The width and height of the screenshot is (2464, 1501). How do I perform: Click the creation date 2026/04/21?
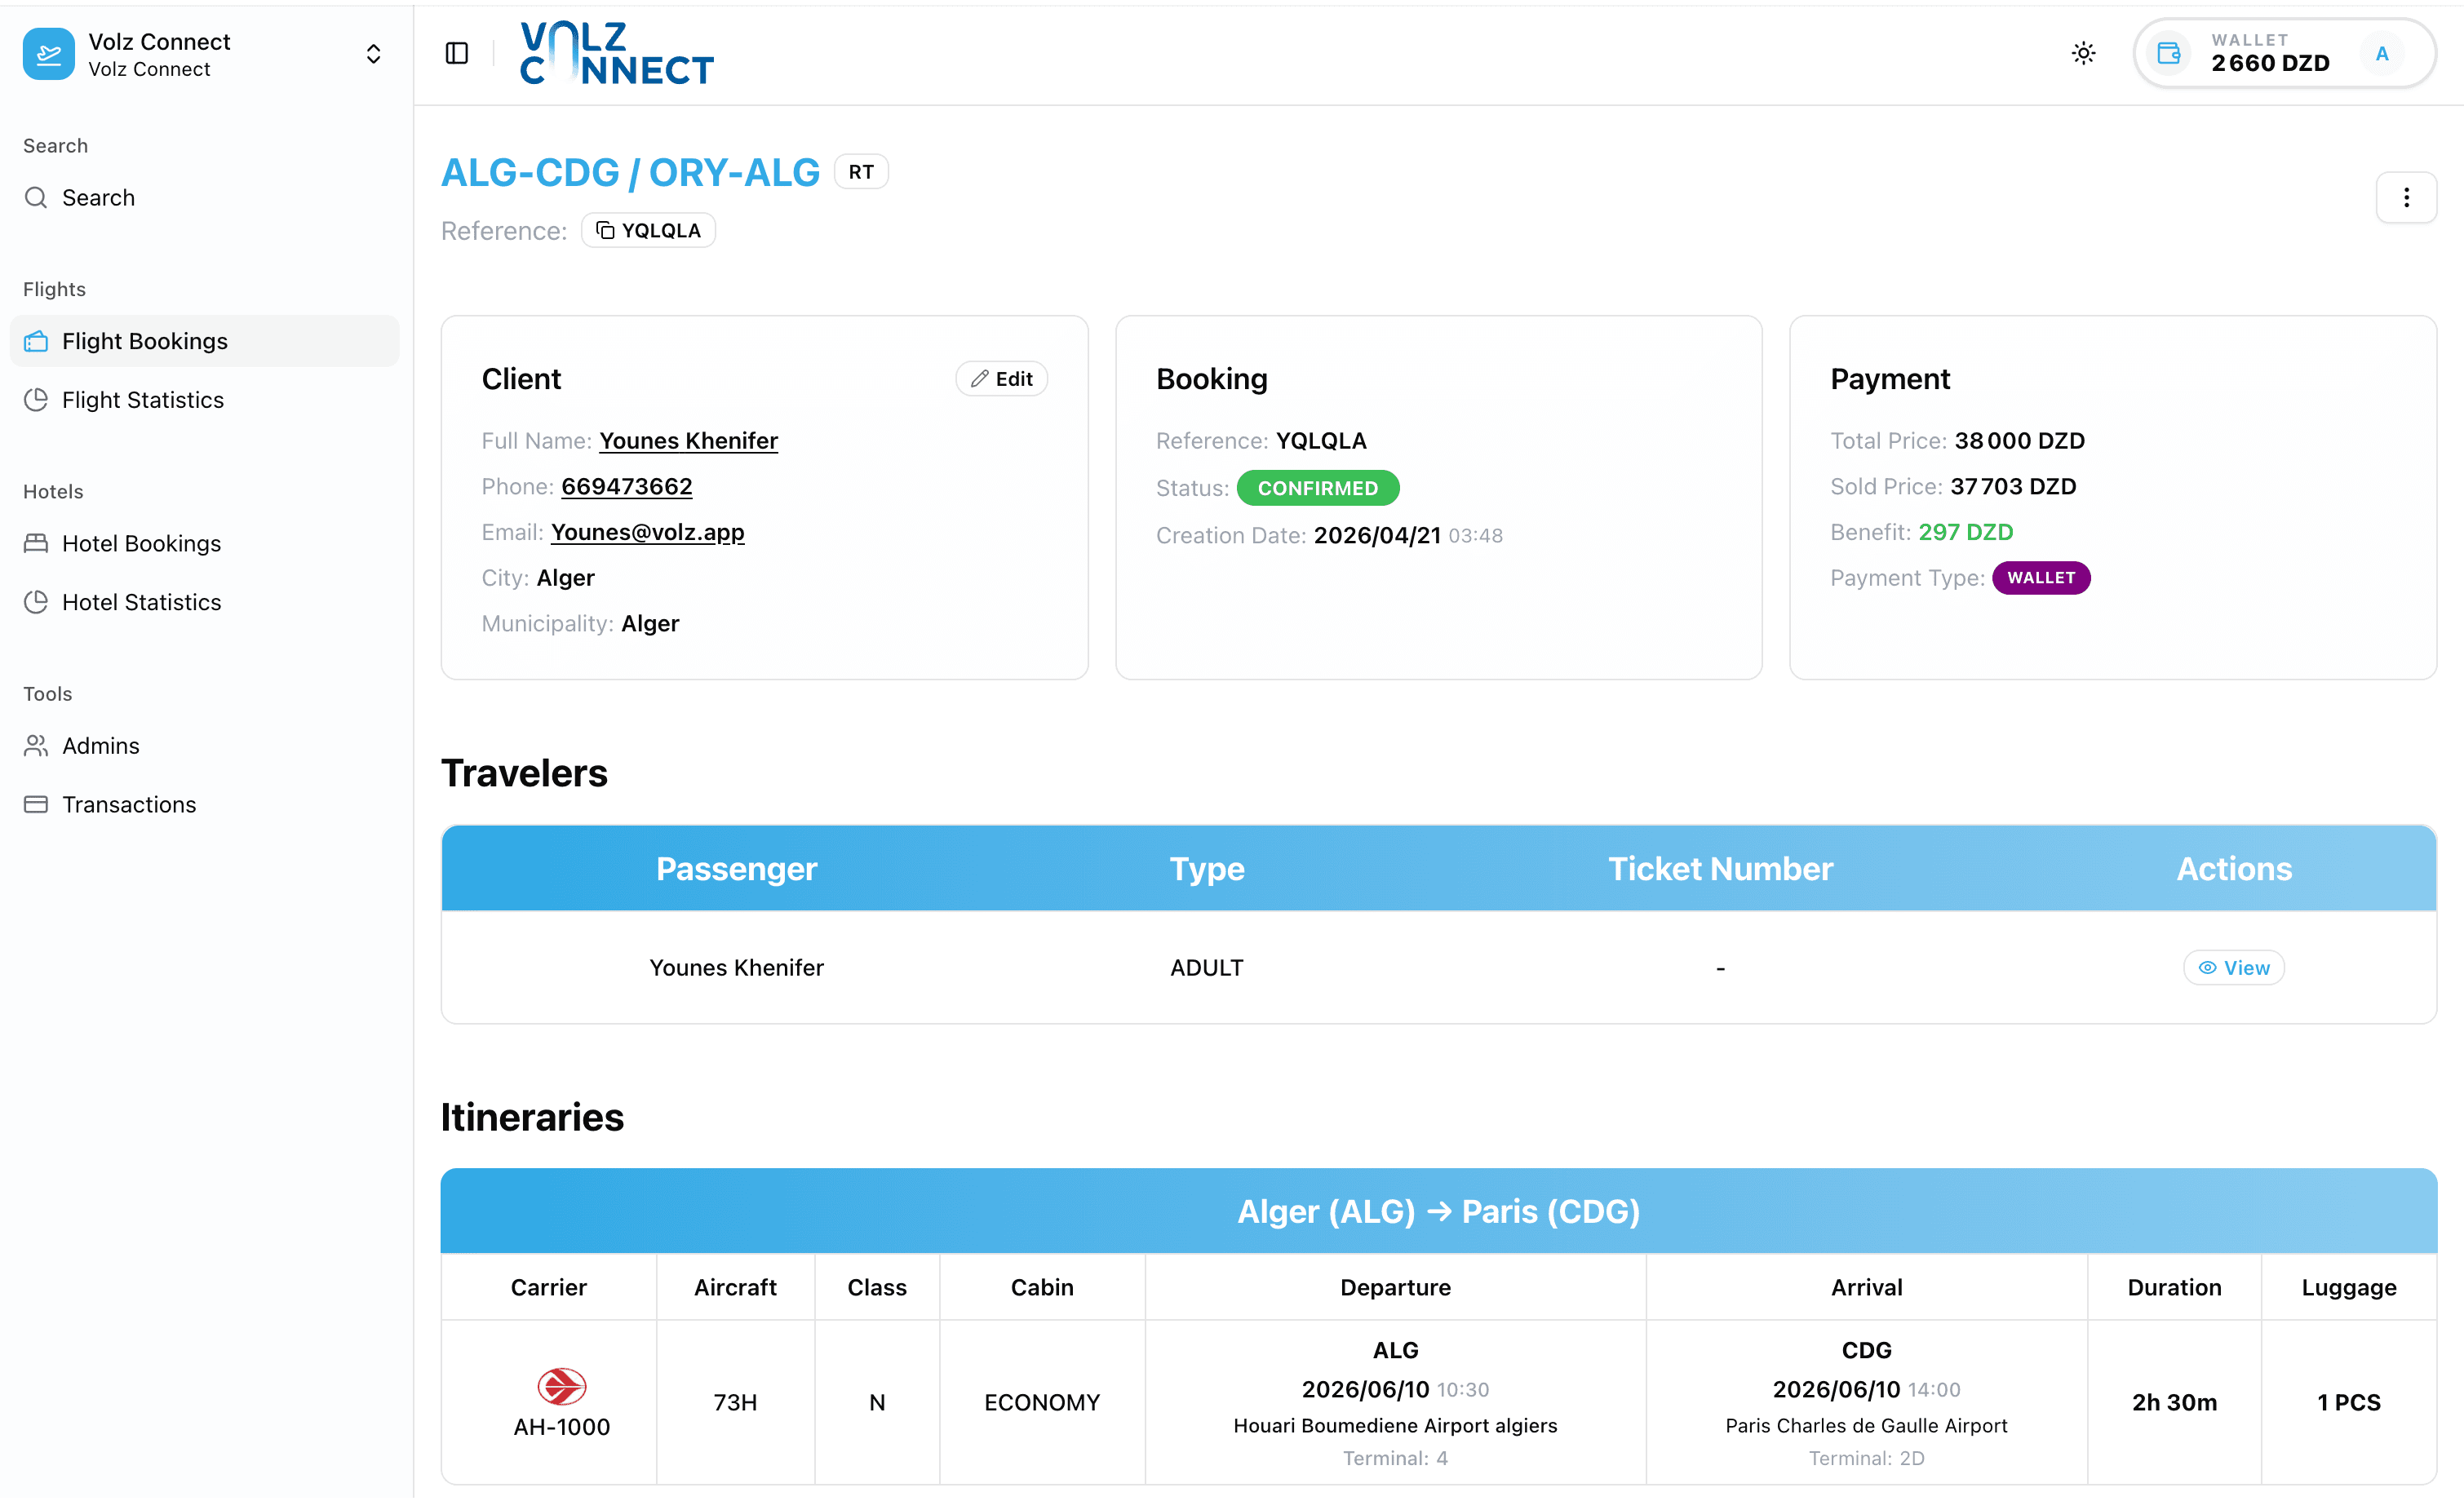(1377, 535)
